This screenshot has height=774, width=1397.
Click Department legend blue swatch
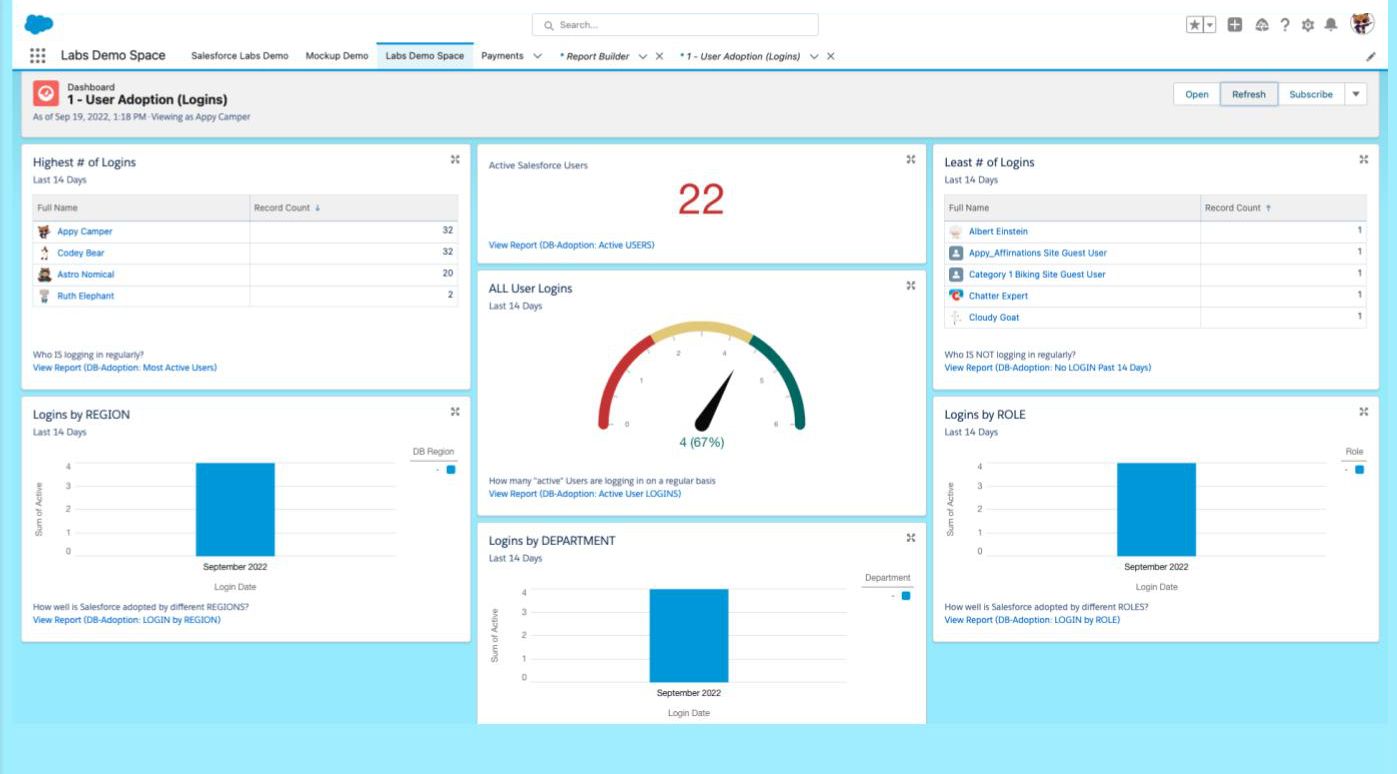[906, 595]
